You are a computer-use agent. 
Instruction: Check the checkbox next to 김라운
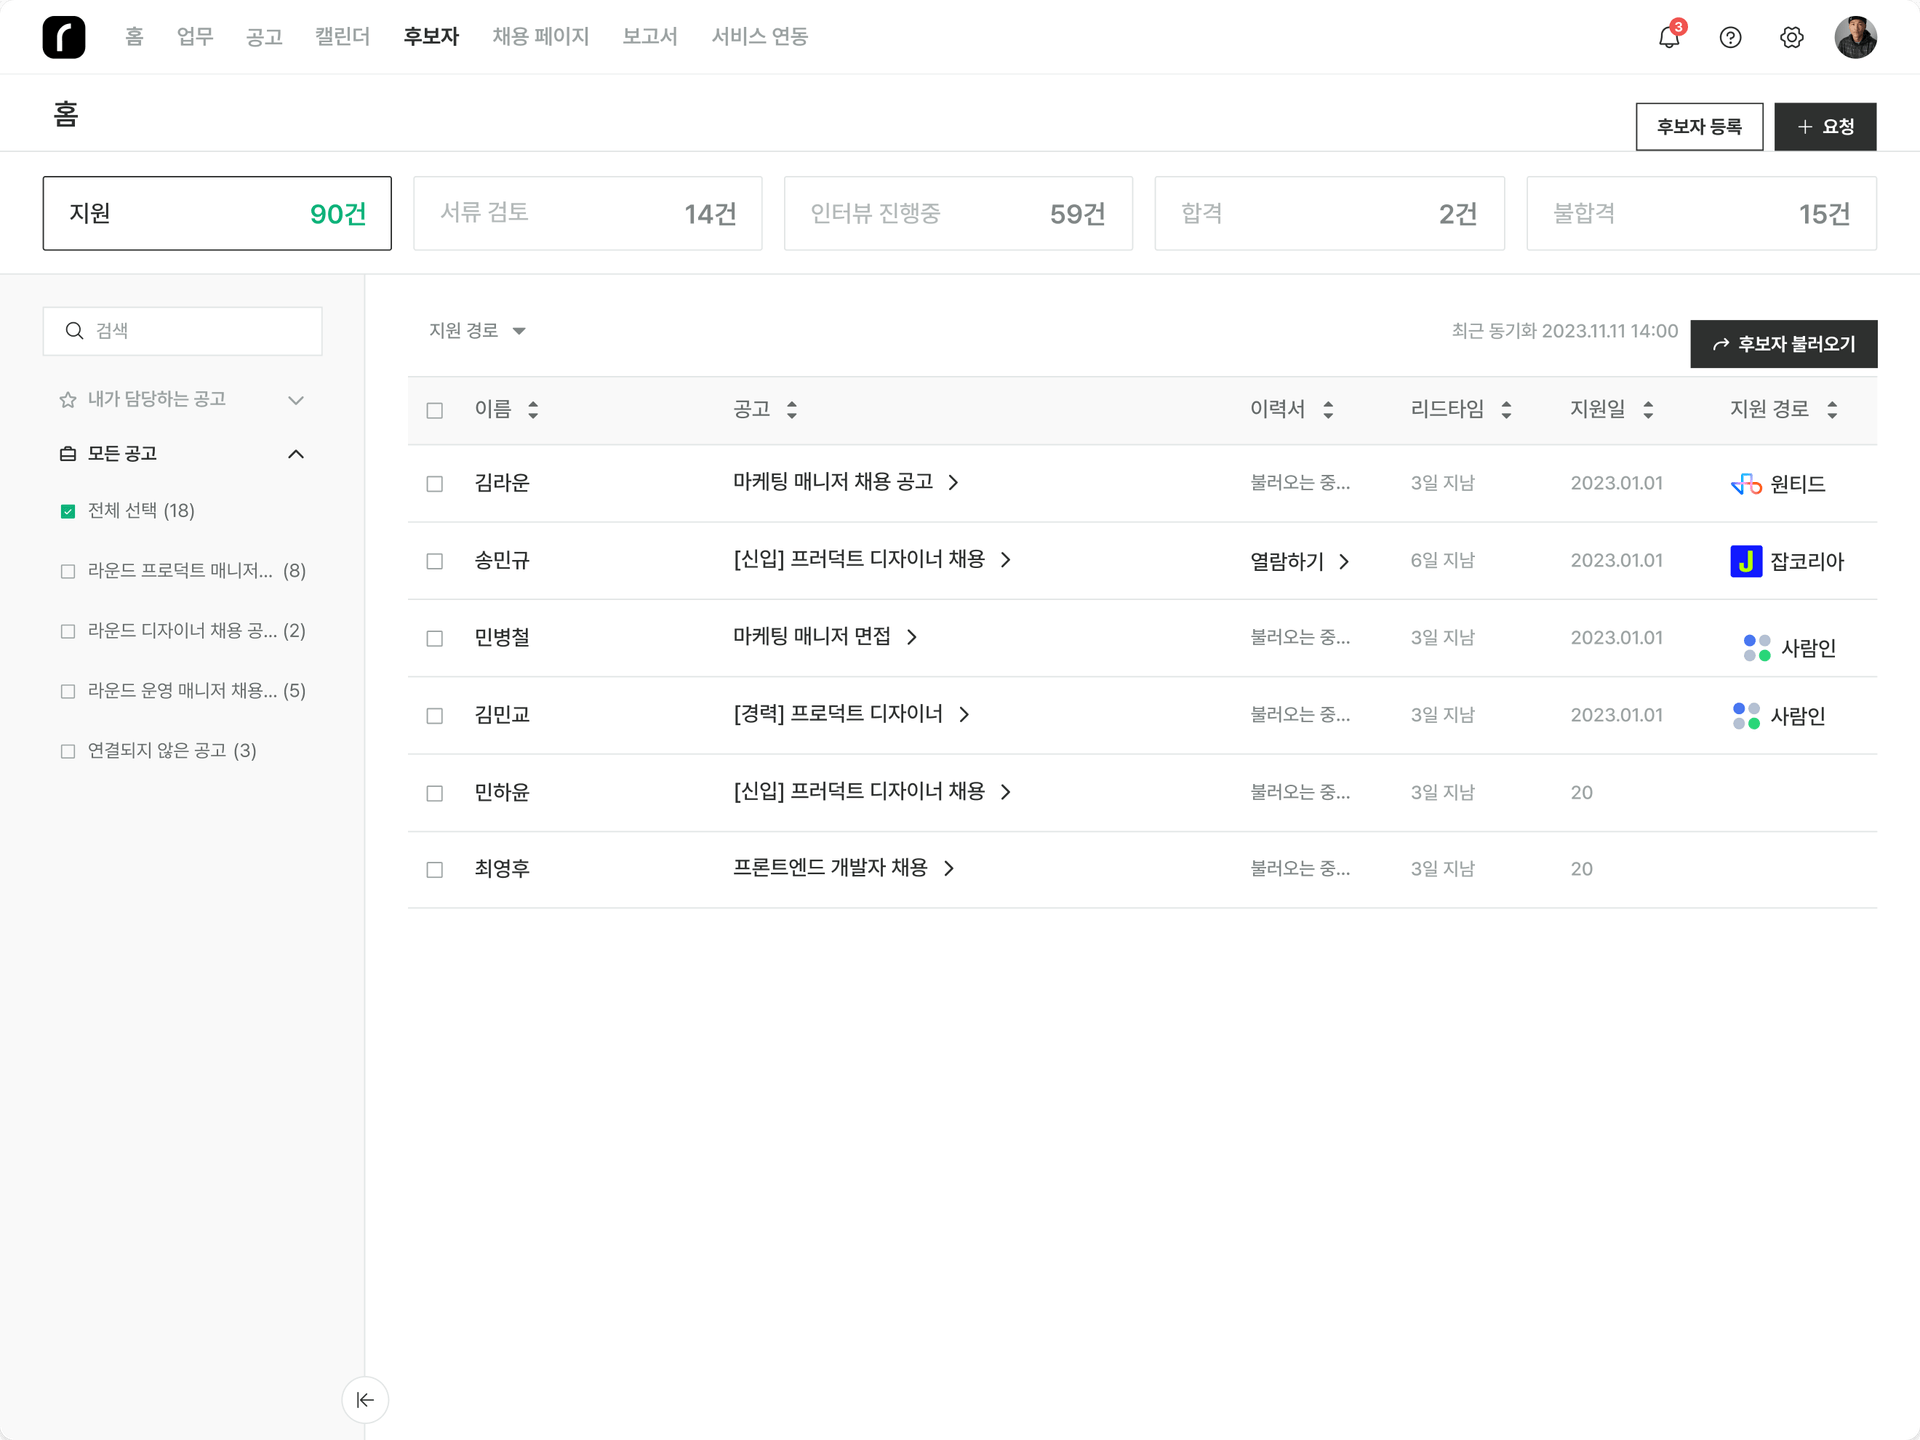[435, 483]
